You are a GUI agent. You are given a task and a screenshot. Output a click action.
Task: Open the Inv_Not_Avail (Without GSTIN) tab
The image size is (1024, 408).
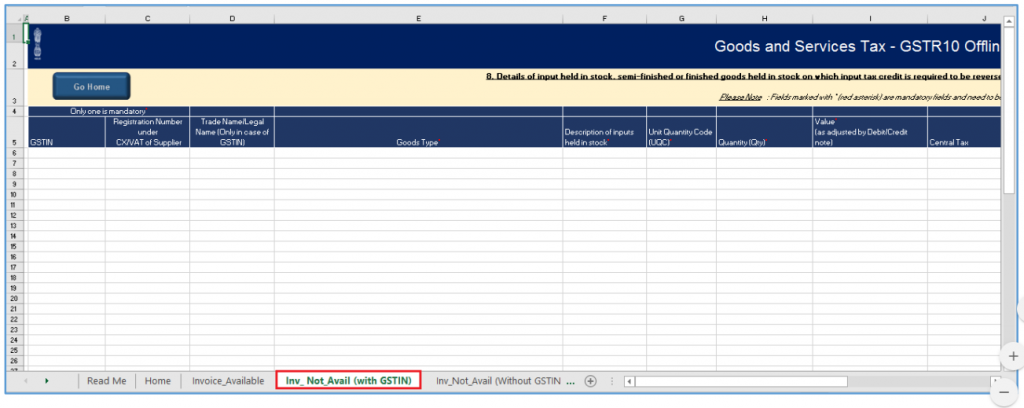(498, 381)
